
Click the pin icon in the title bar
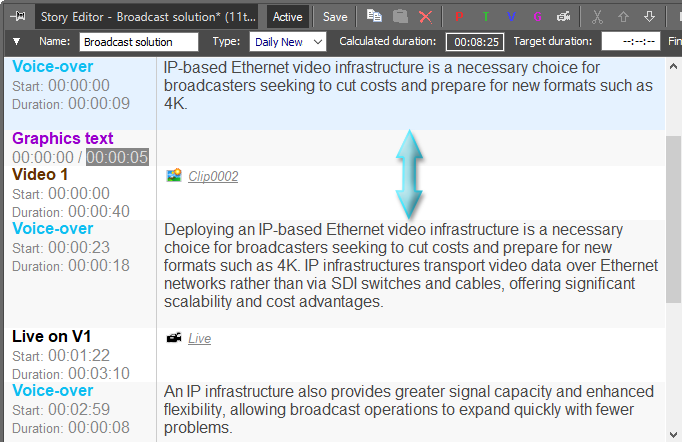tap(18, 16)
